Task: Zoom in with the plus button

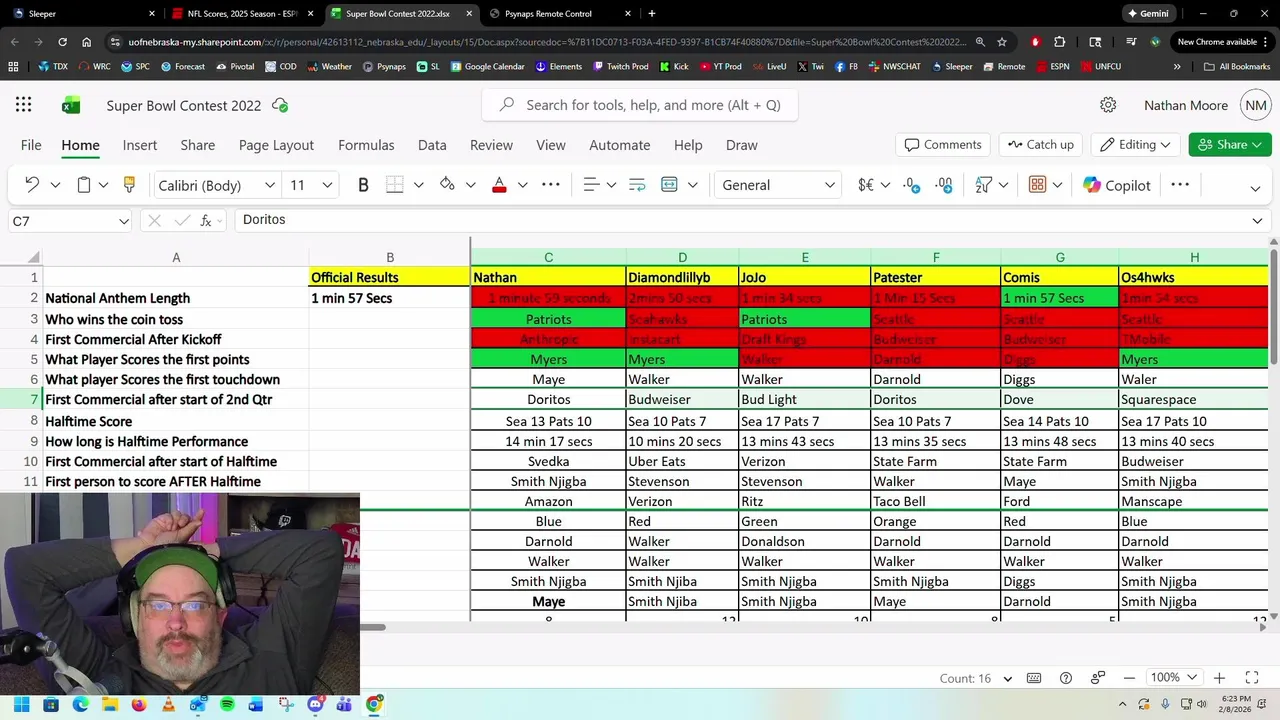Action: pyautogui.click(x=1219, y=678)
